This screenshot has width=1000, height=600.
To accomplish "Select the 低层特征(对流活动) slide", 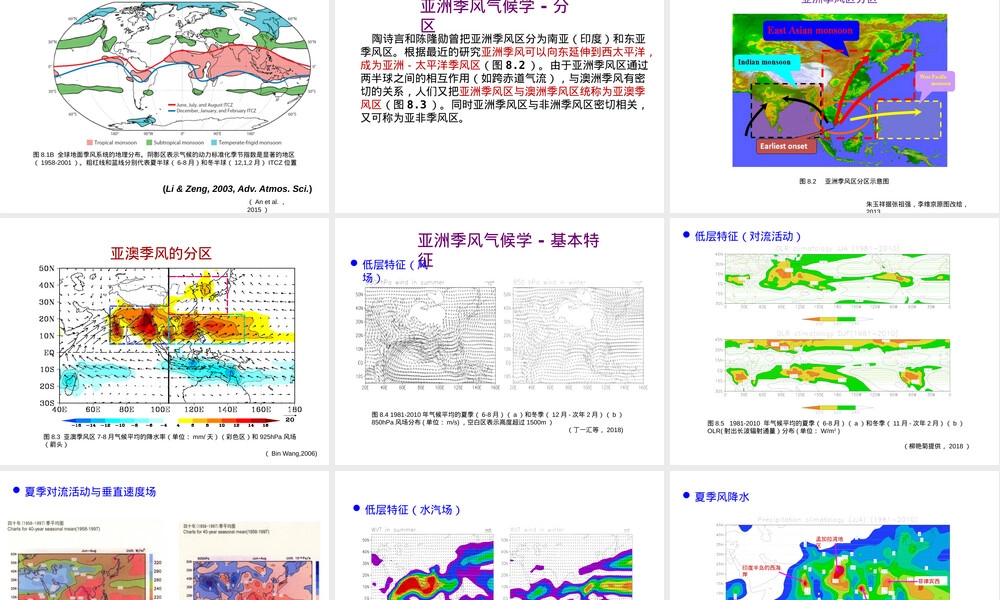I will [x=834, y=342].
